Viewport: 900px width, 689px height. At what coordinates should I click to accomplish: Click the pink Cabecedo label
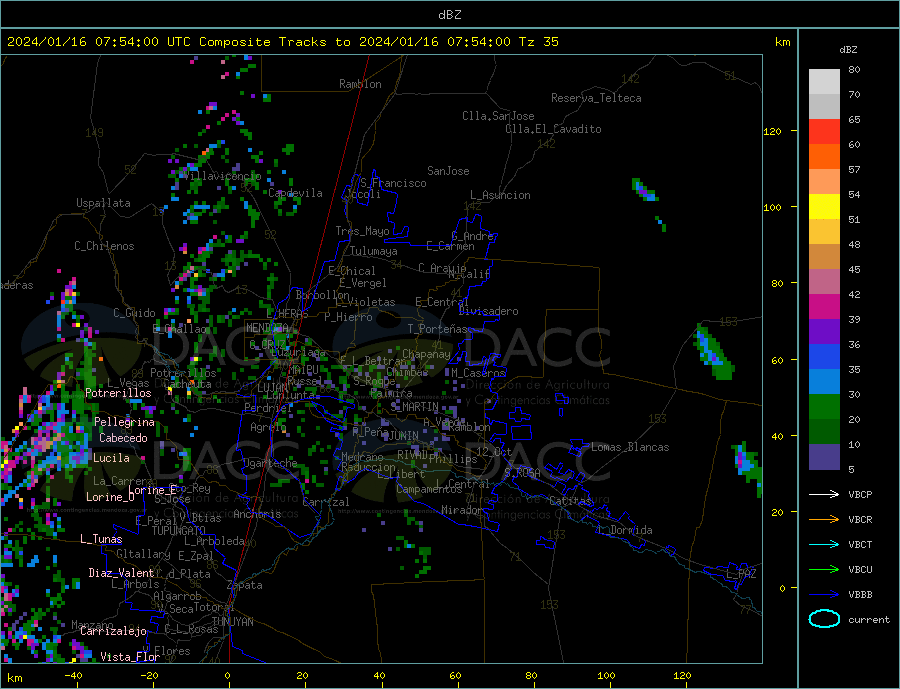coord(123,438)
